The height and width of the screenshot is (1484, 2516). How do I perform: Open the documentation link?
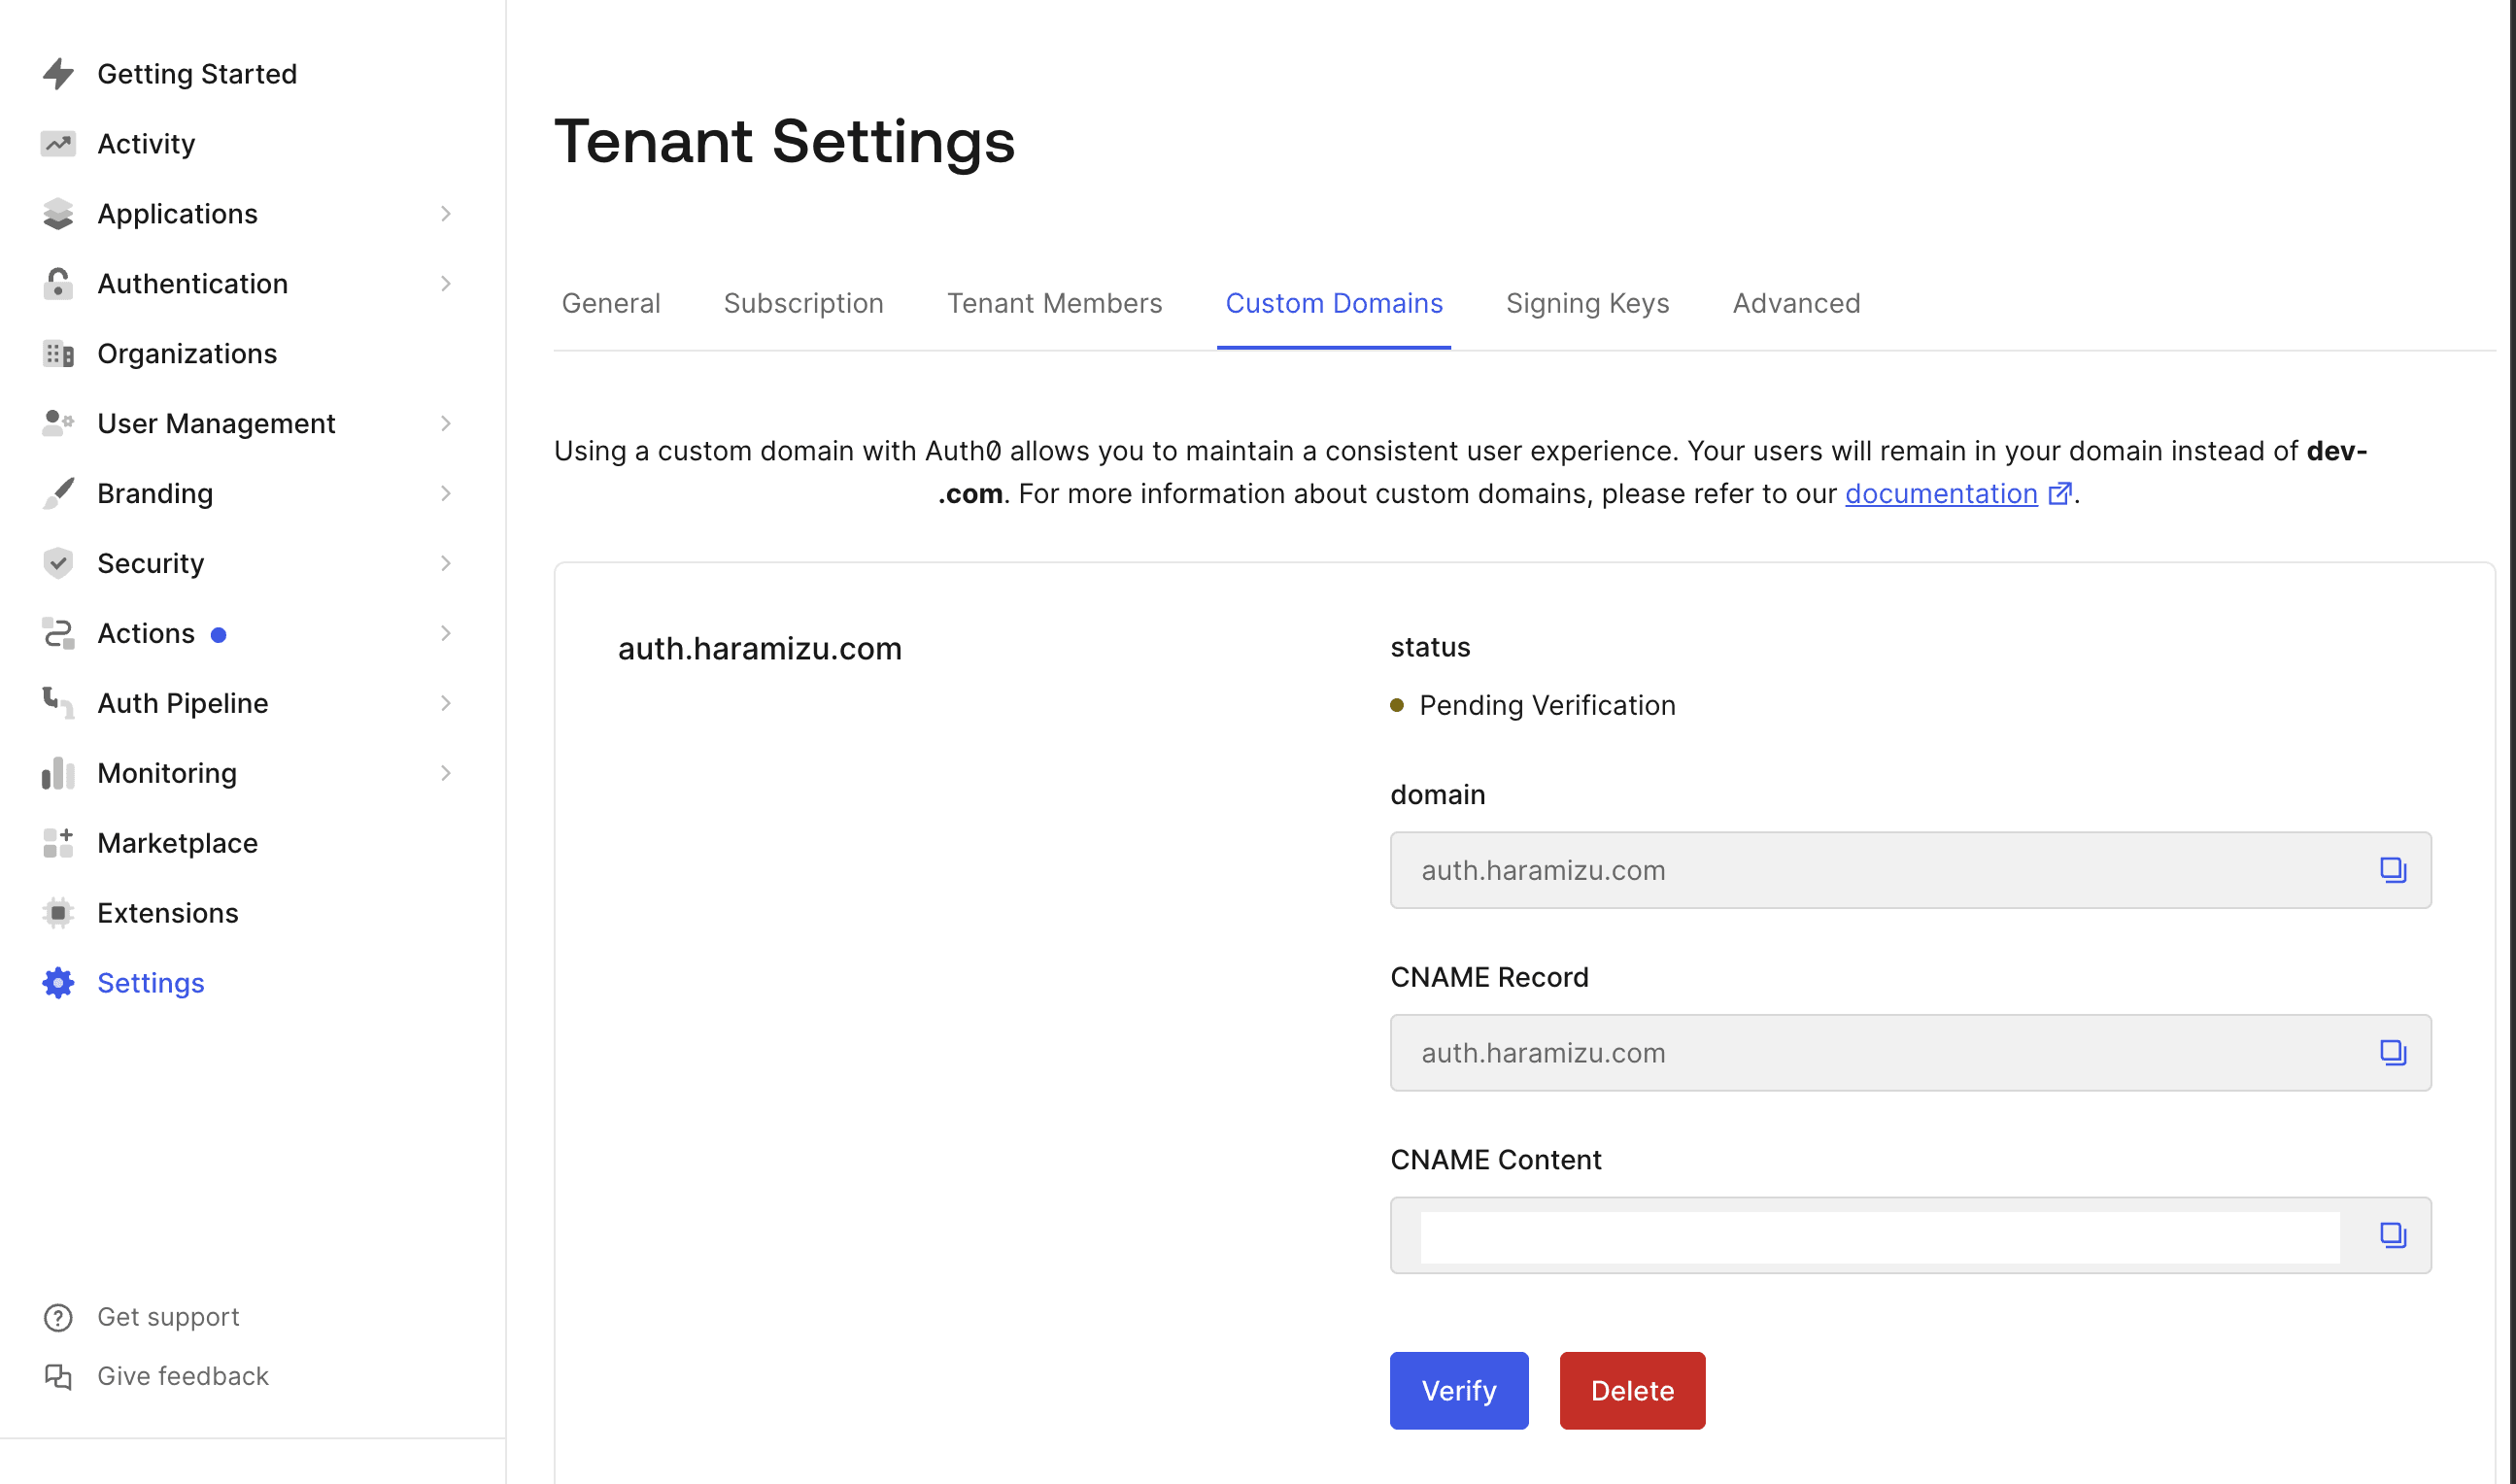[1941, 494]
